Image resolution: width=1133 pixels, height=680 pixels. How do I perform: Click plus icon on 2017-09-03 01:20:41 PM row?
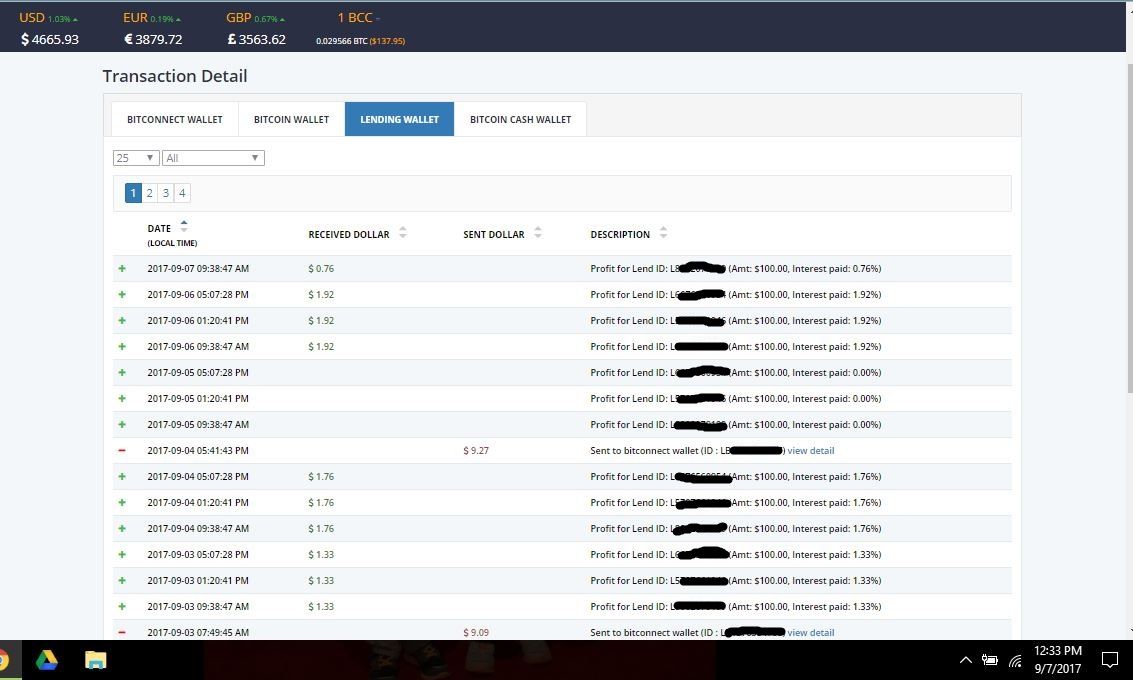tap(122, 580)
